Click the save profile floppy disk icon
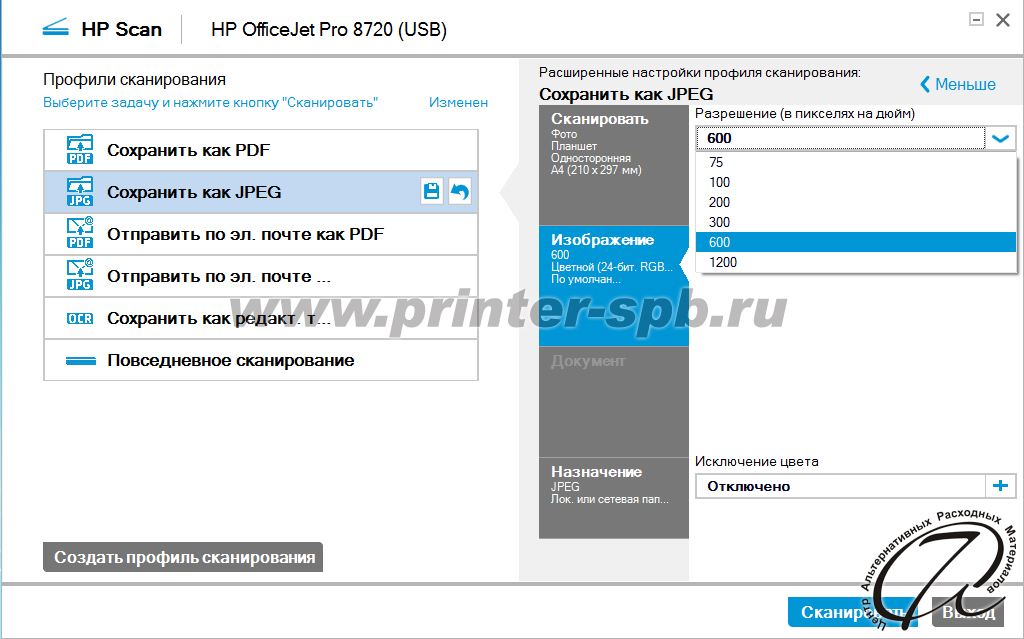The height and width of the screenshot is (639, 1024). click(432, 192)
